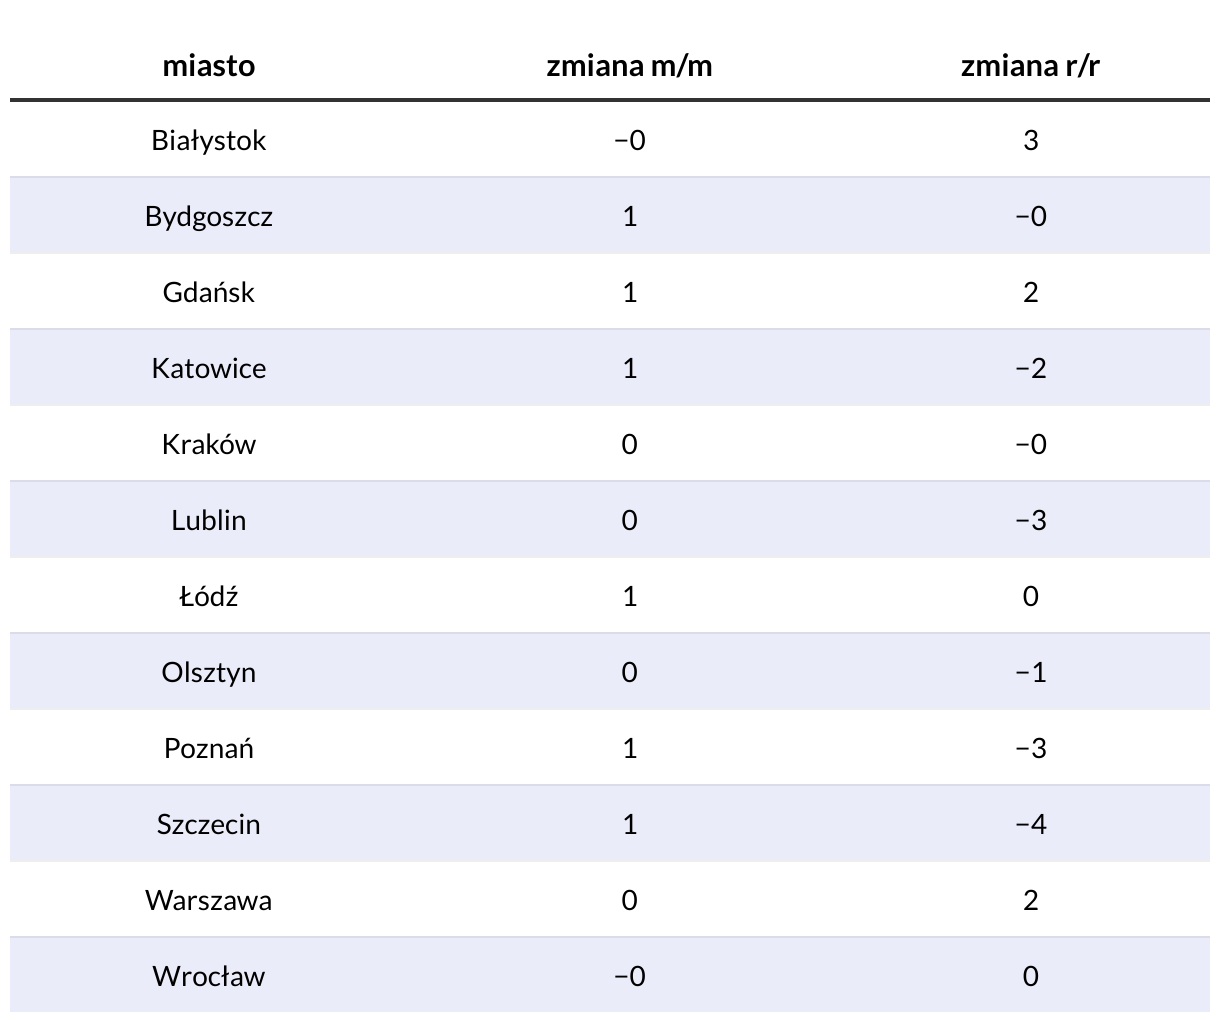Select the Kraków city cell
Viewport: 1220px width, 1022px height.
tap(209, 444)
